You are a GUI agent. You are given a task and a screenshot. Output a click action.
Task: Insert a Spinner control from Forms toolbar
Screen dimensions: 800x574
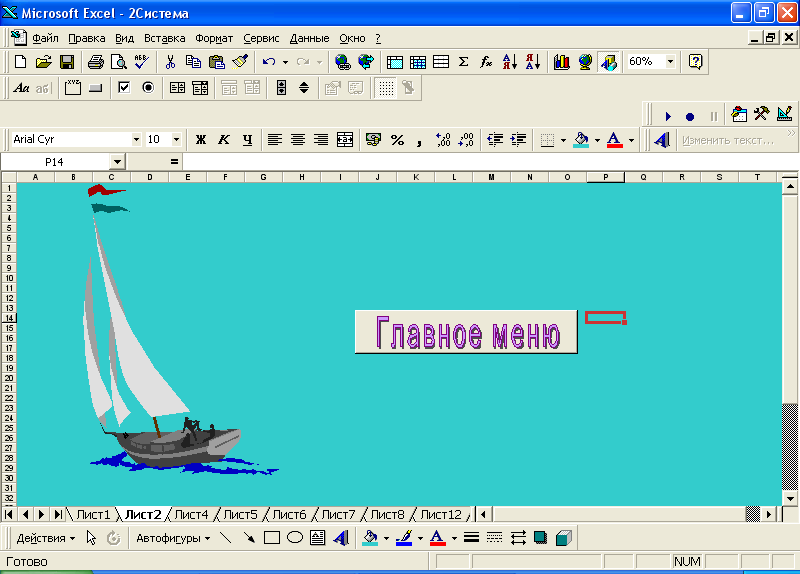tap(304, 88)
